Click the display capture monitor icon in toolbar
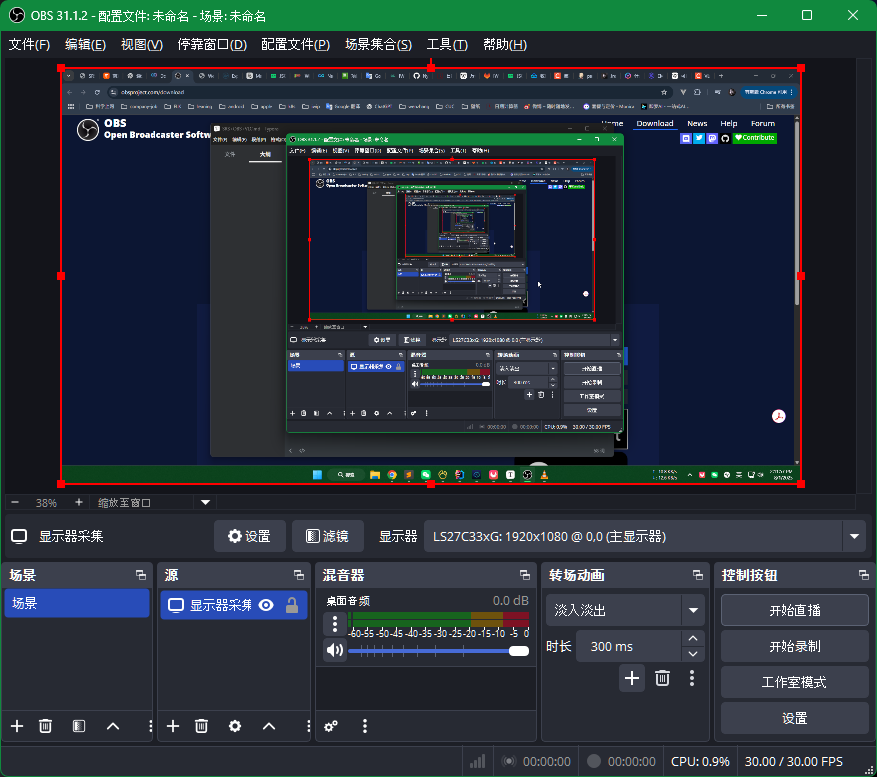 tap(19, 536)
